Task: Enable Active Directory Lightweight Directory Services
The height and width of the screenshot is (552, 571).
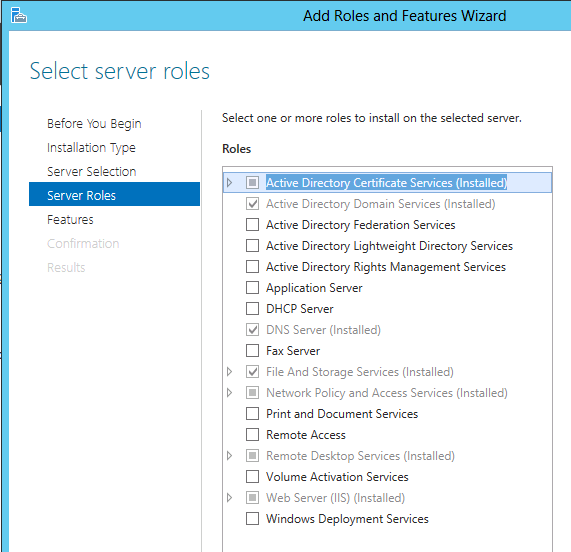Action: (x=252, y=246)
